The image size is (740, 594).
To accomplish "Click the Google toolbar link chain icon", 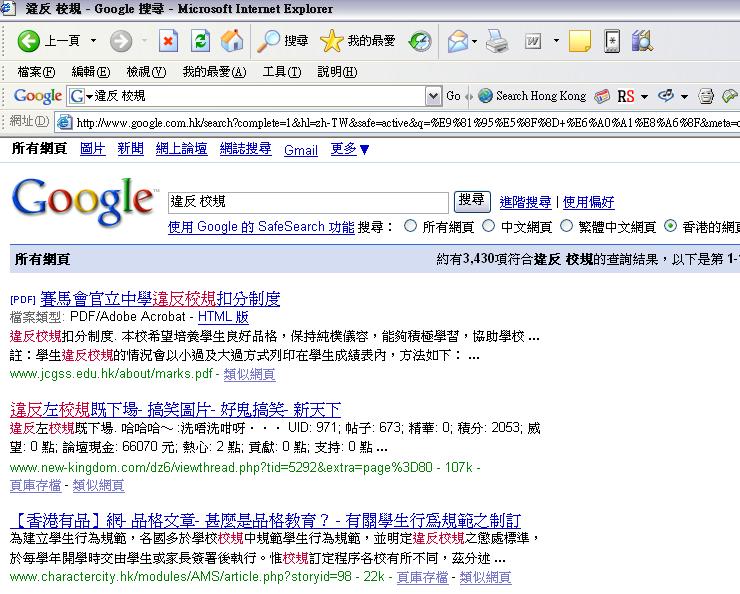I will [x=665, y=96].
